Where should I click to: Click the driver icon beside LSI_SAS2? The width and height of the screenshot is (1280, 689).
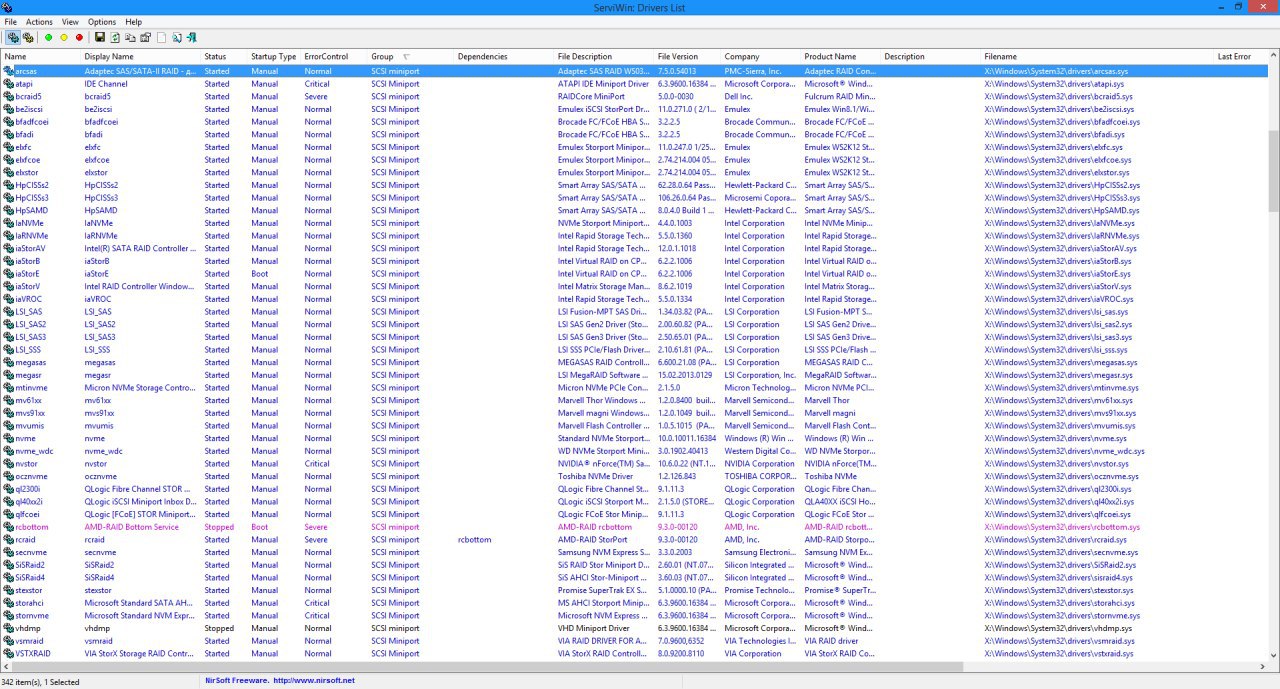click(x=9, y=325)
